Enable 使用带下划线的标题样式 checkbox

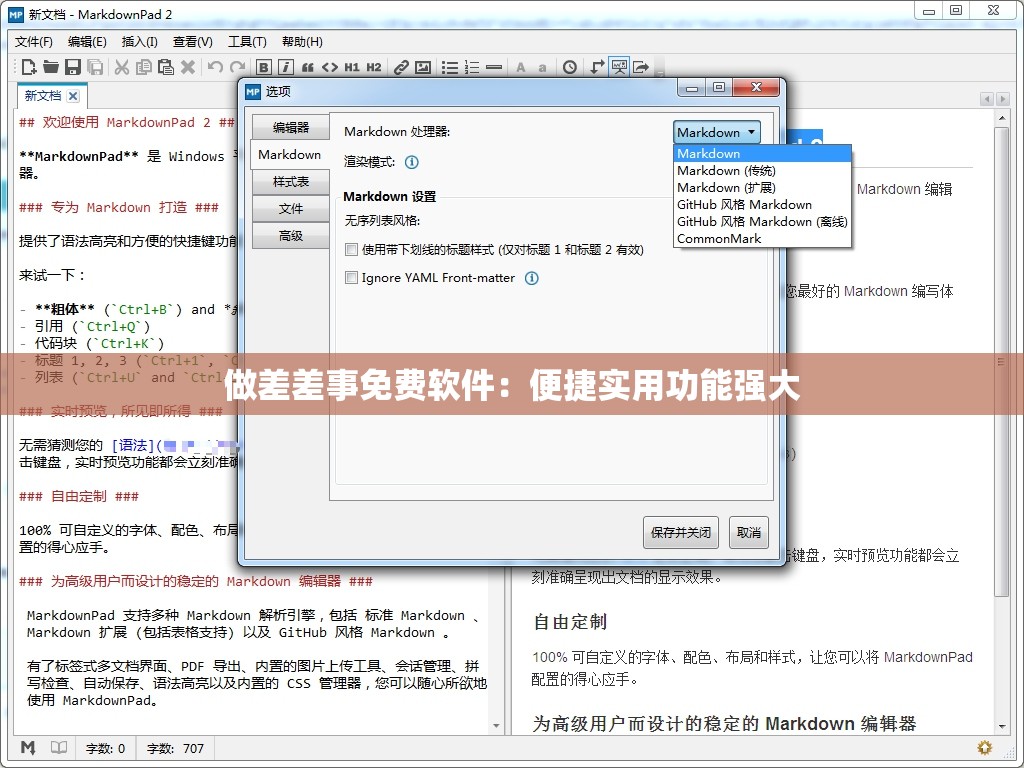(x=351, y=249)
